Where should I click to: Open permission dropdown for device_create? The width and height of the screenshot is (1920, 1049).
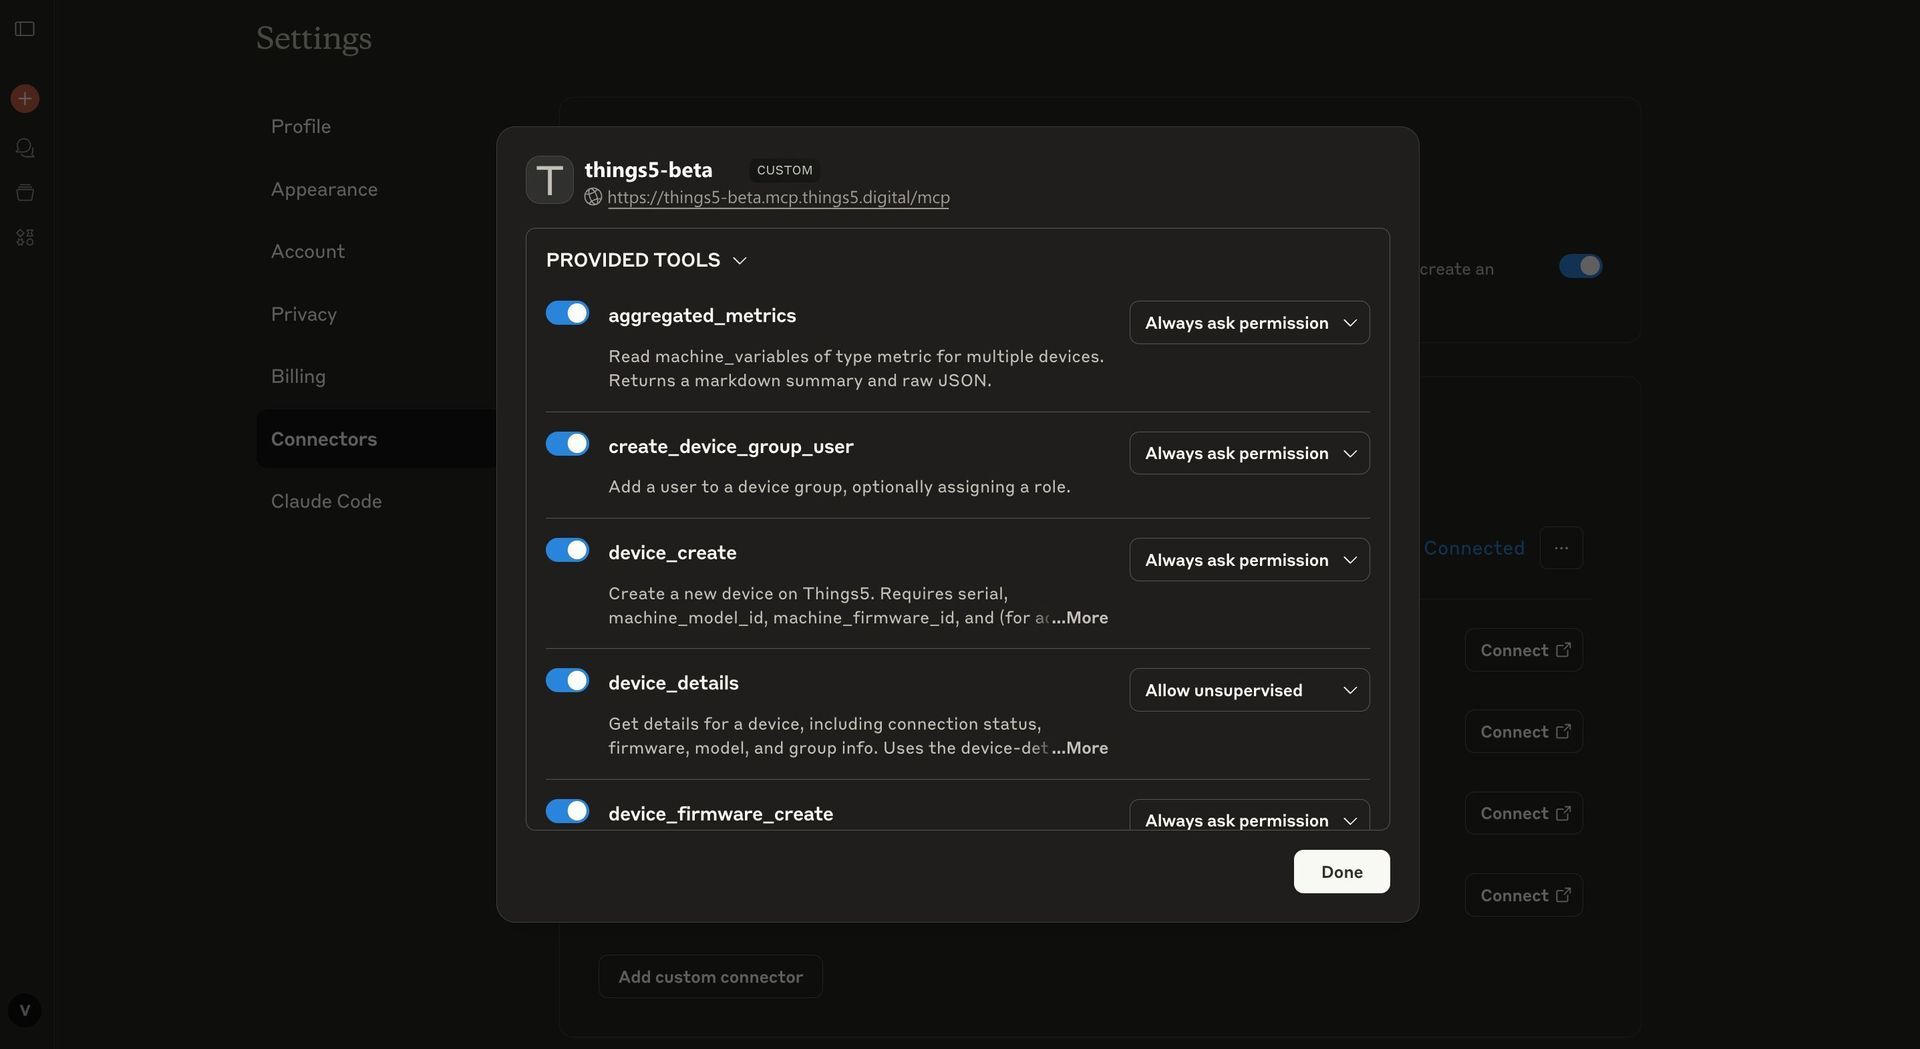tap(1249, 560)
